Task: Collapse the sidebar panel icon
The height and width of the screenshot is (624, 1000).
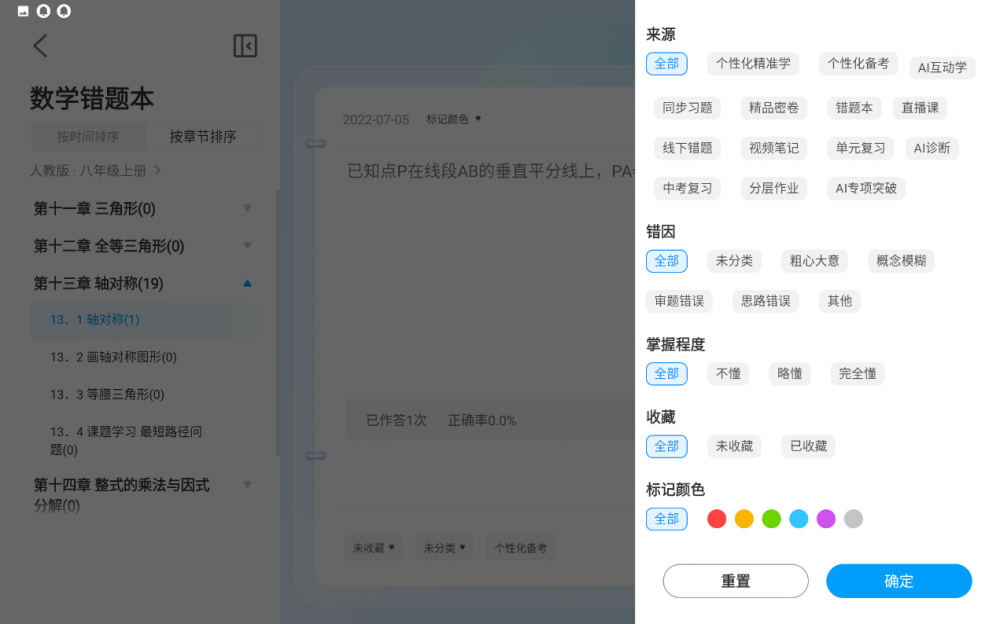Action: click(245, 46)
